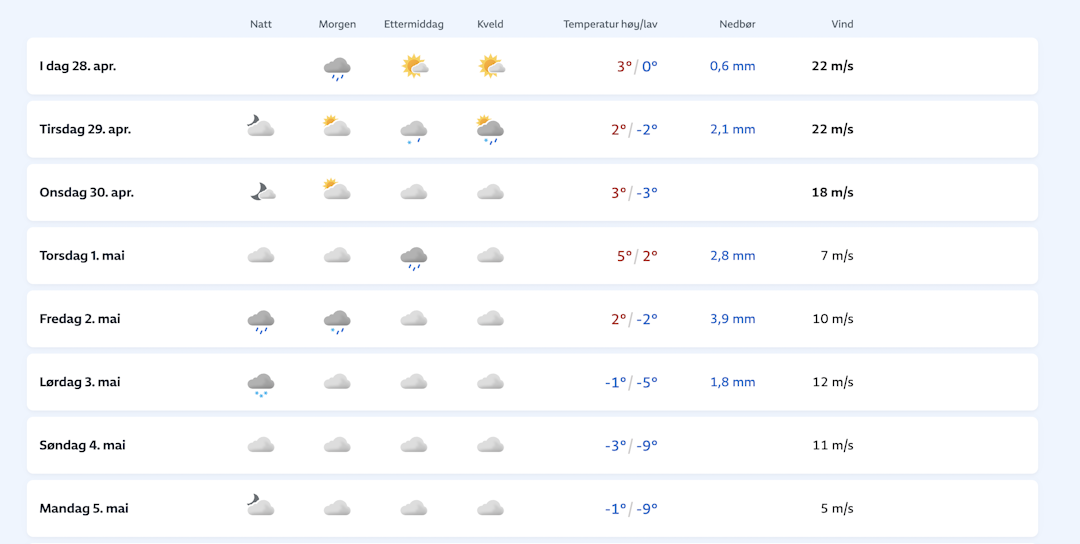Image resolution: width=1080 pixels, height=544 pixels.
Task: Click Tirsdag 29. apr. evening sleet icon
Action: point(490,130)
